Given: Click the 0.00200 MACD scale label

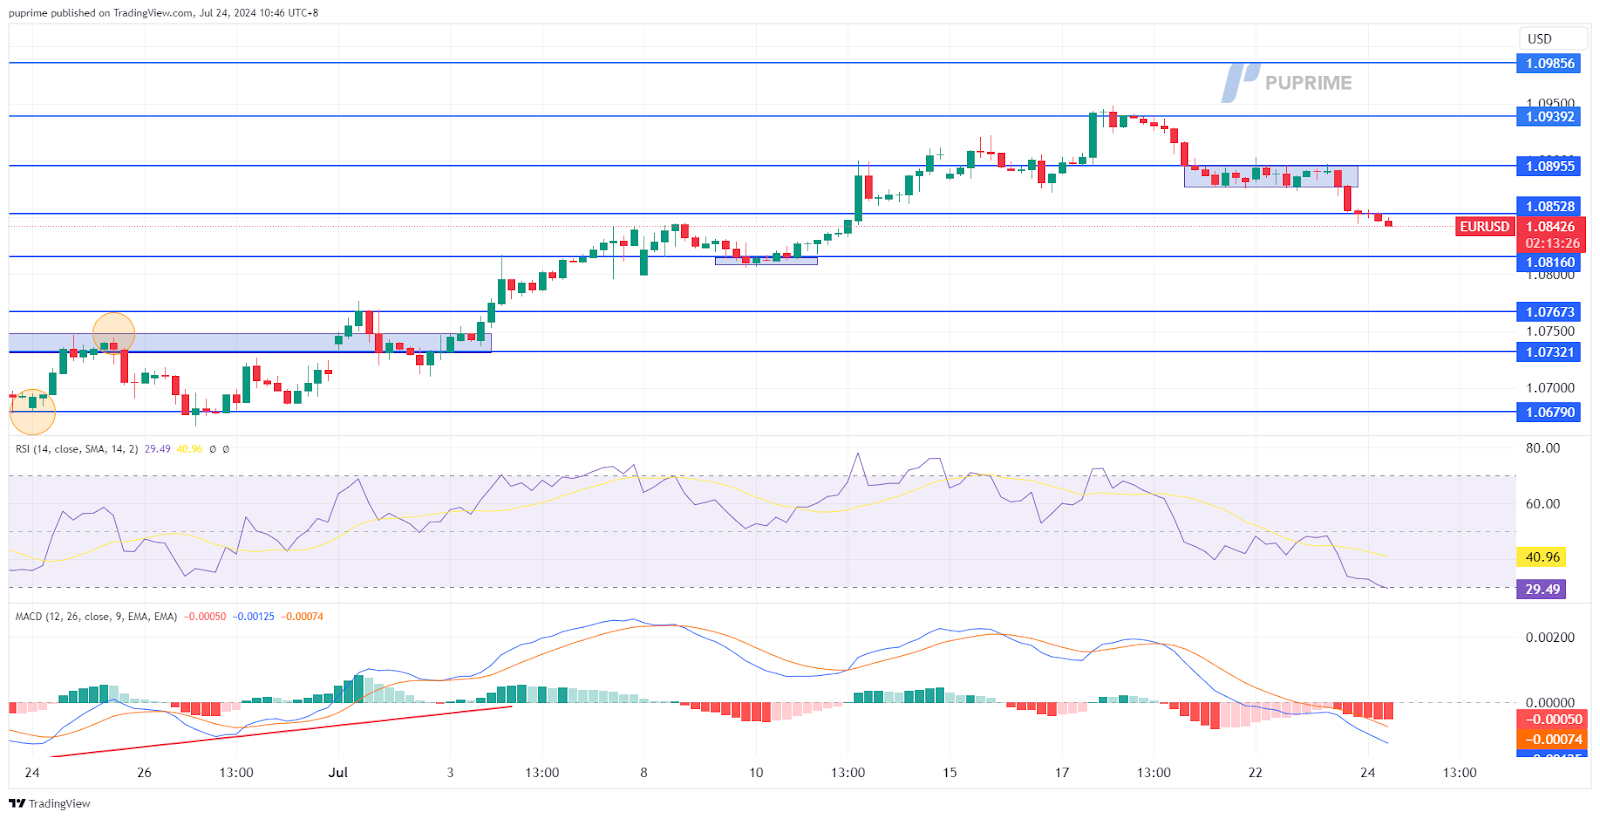Looking at the screenshot, I should 1550,637.
